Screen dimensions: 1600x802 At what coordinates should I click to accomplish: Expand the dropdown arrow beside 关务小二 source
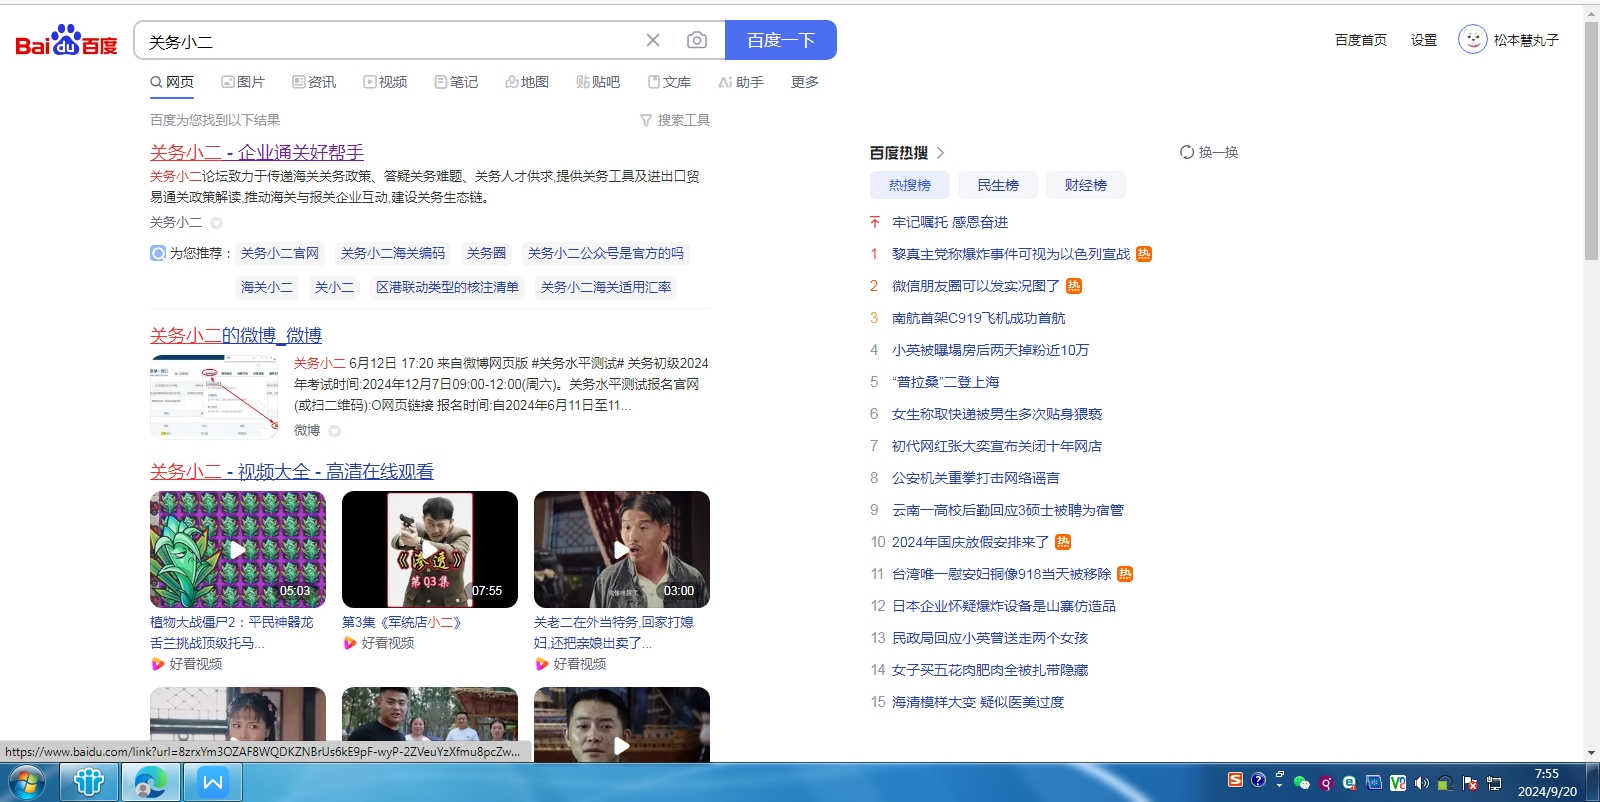[216, 223]
